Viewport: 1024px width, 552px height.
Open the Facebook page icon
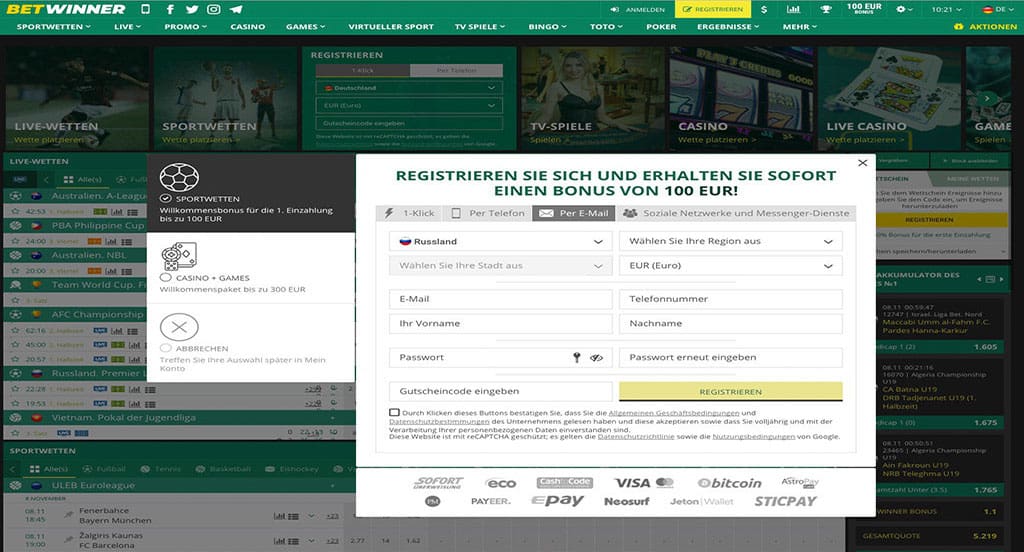tap(170, 9)
